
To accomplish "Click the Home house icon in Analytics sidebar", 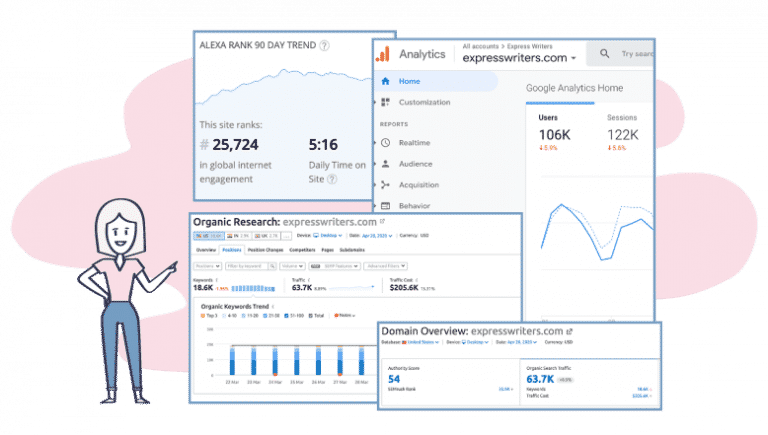I will [x=385, y=81].
